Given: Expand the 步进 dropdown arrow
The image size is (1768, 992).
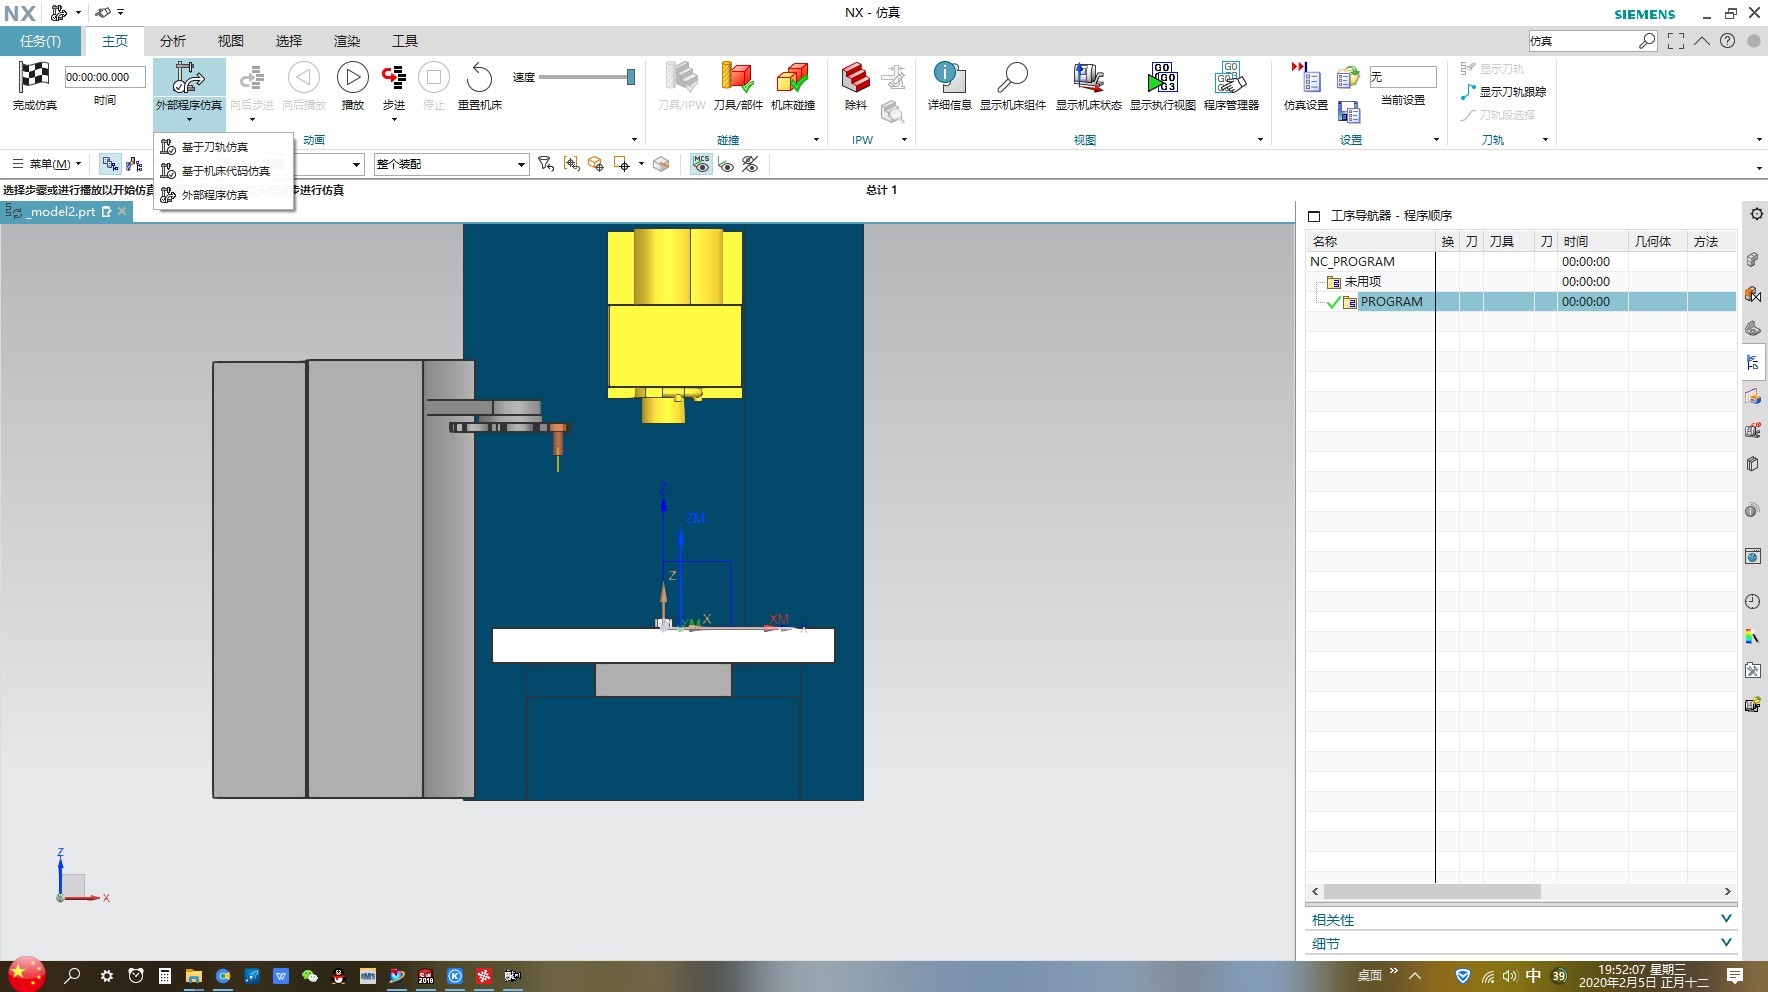Looking at the screenshot, I should click(x=394, y=120).
